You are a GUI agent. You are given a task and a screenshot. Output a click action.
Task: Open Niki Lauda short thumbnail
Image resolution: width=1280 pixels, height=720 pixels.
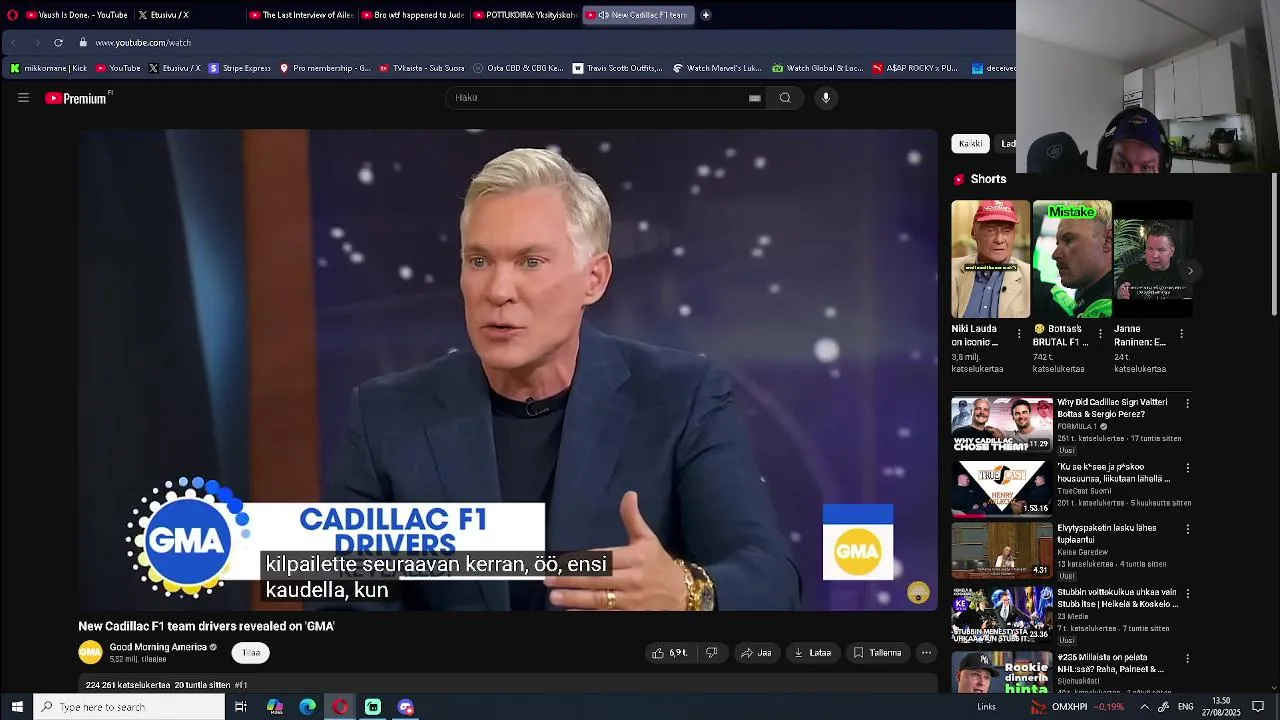(990, 259)
